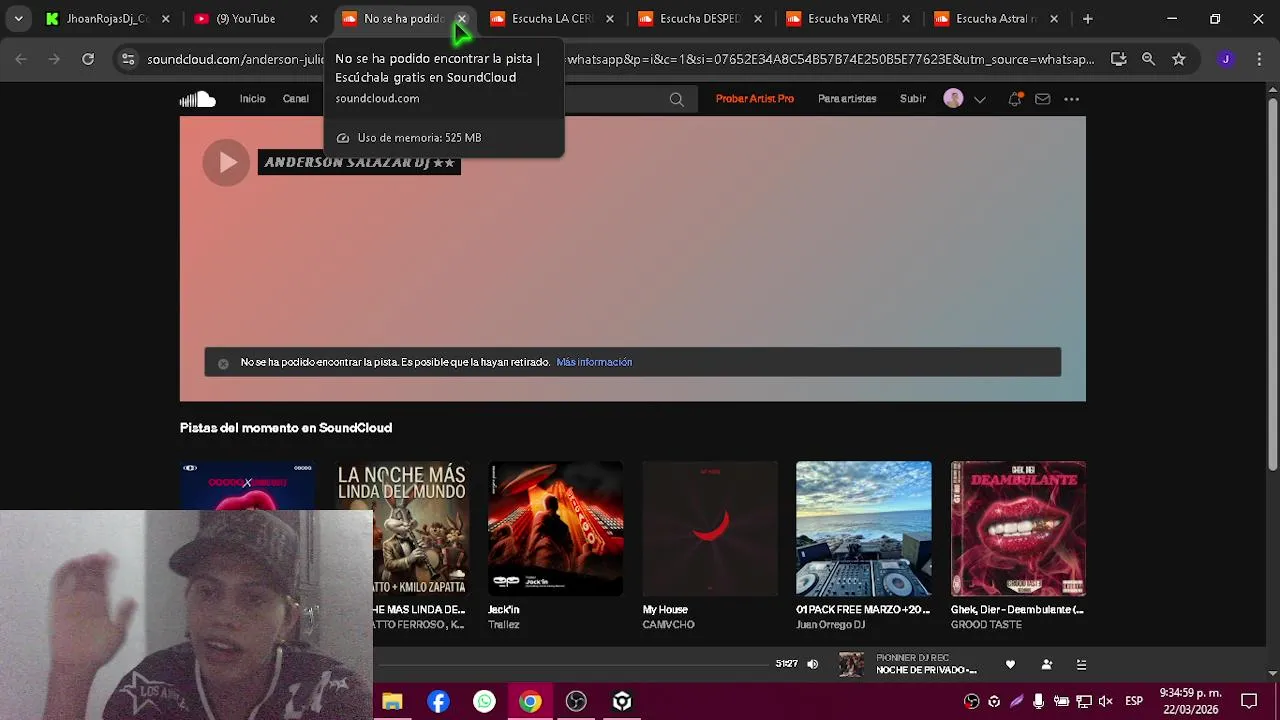Open the Chrome tab search dropdown arrow
Screen dimensions: 1280x720
pos(18,18)
